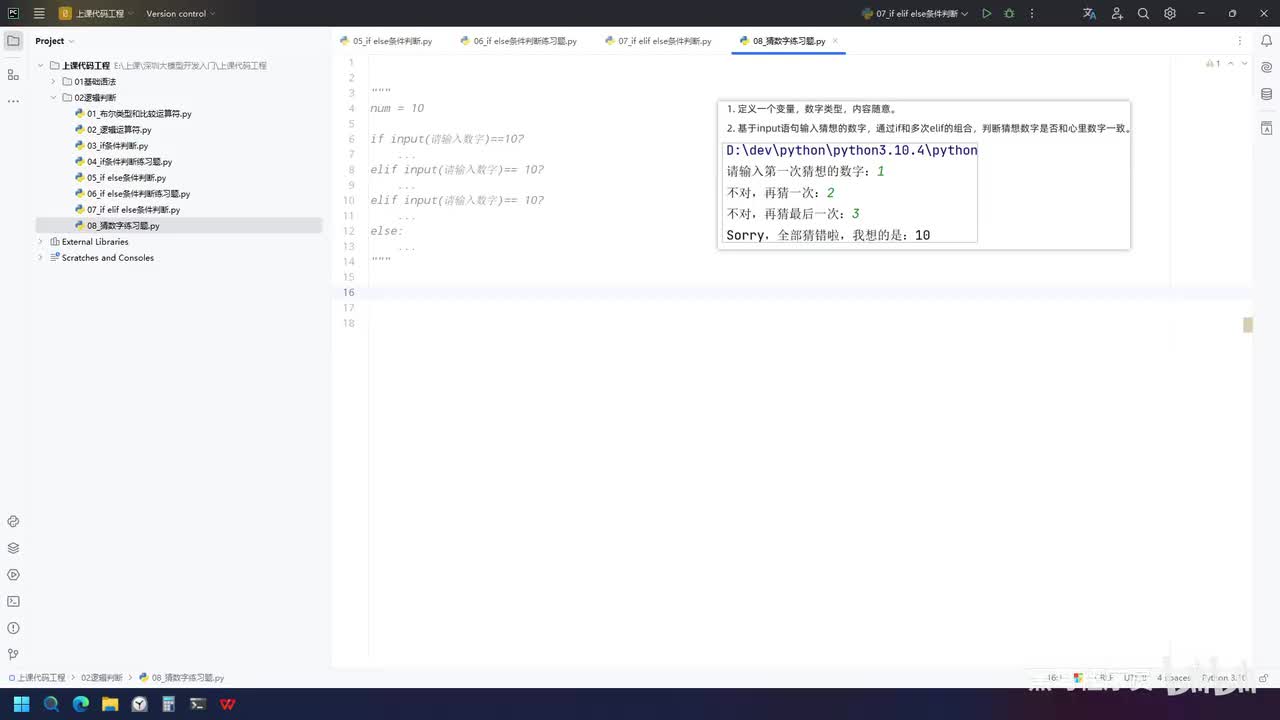Select 05_if else条件判断.py in project tree
1280x720 pixels.
pos(119,178)
